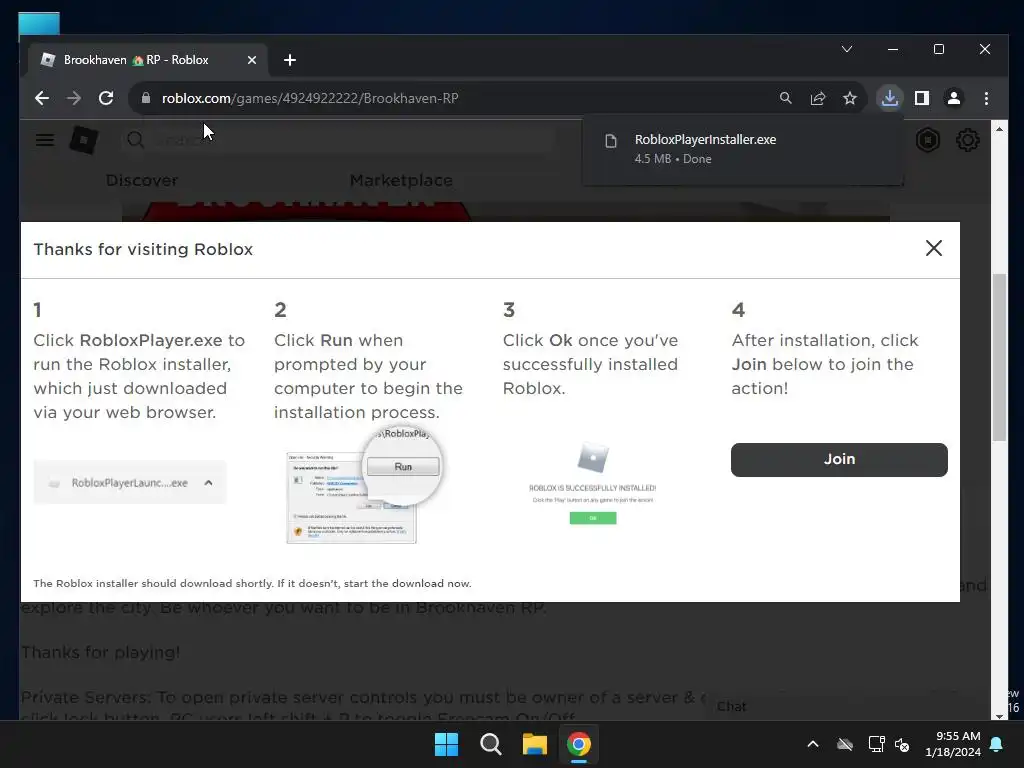Close the Brookhaven RP tab
Image resolution: width=1024 pixels, height=768 pixels.
(x=252, y=60)
